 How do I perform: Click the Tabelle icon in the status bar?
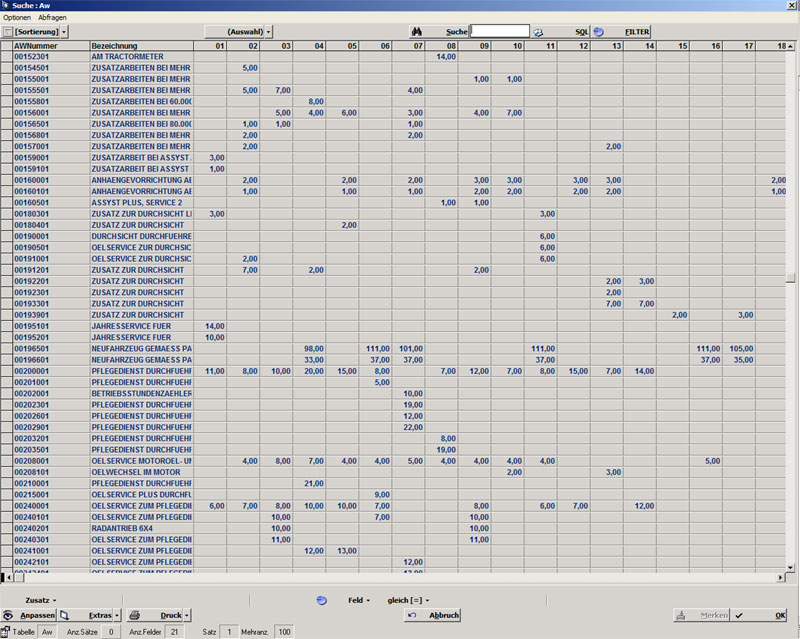pyautogui.click(x=7, y=632)
